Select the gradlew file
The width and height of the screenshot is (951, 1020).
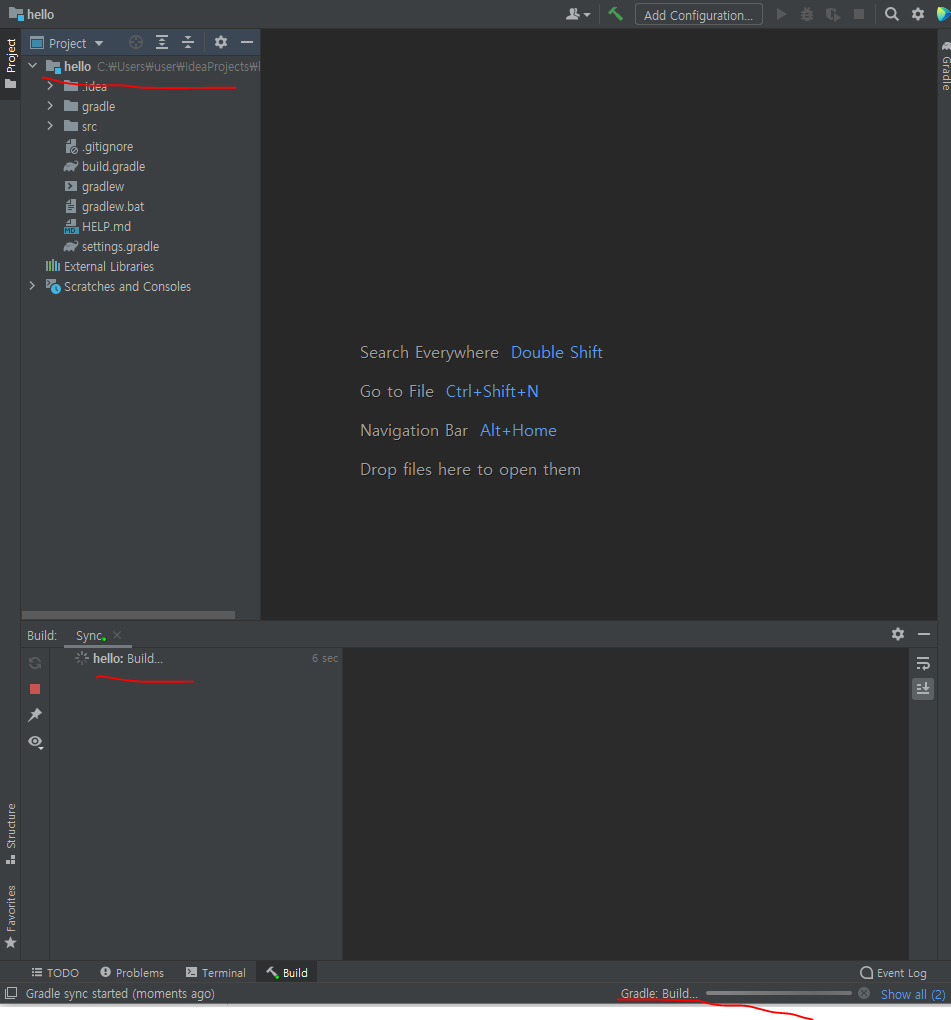(94, 187)
